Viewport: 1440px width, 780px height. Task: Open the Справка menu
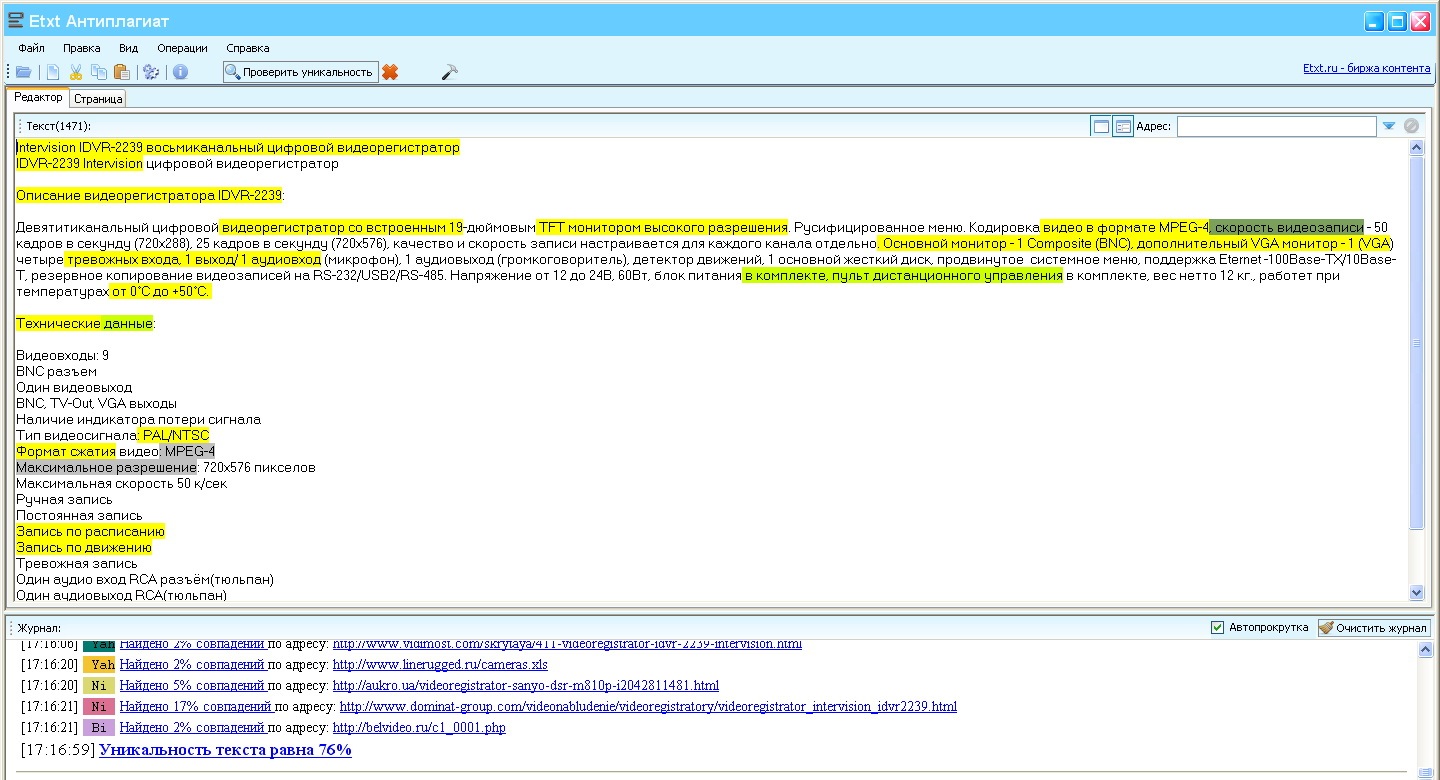click(248, 48)
